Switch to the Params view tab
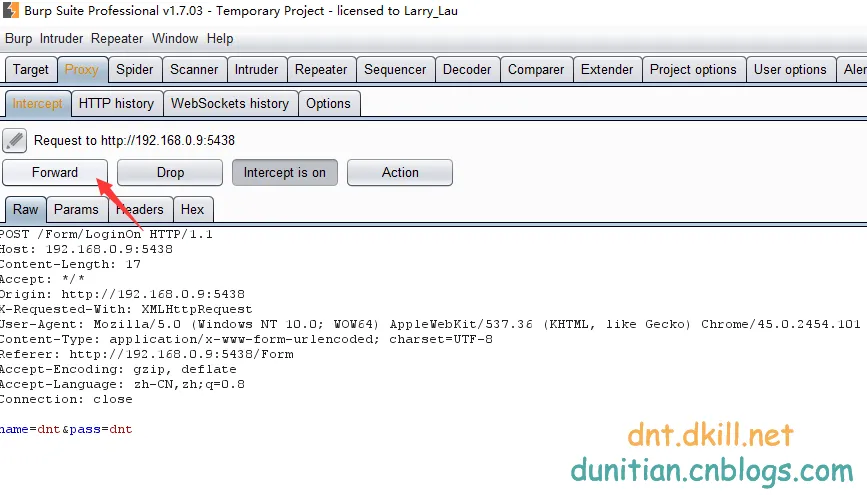The image size is (867, 495). tap(76, 210)
